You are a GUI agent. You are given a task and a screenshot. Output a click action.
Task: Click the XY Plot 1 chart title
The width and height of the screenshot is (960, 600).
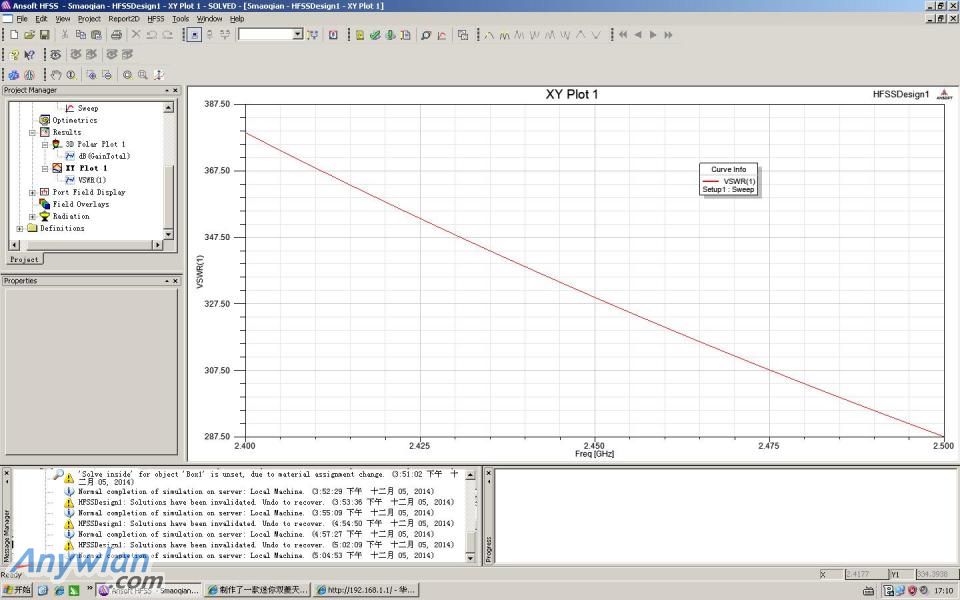[x=572, y=94]
